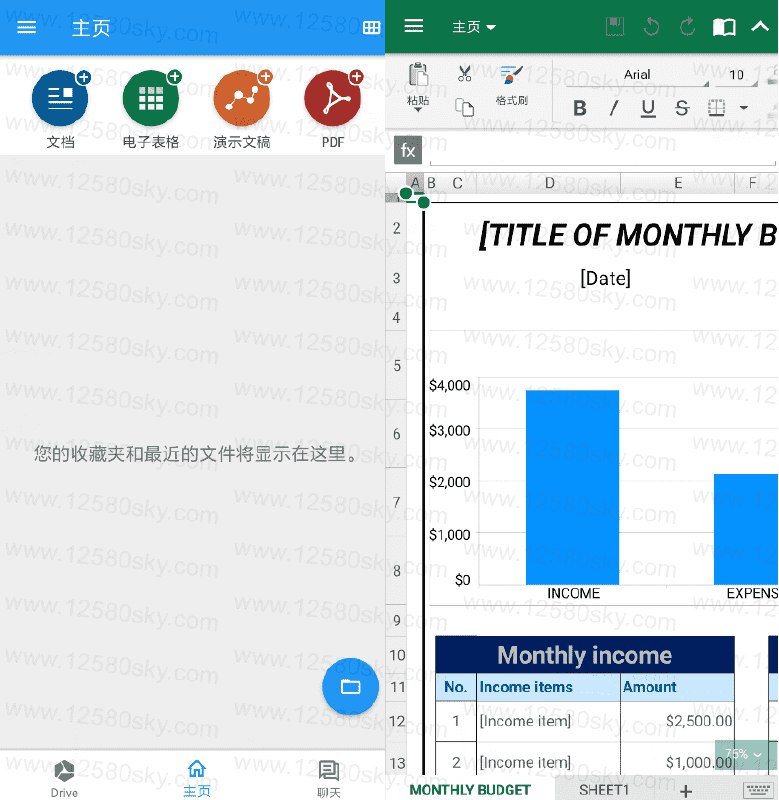Screen dimensions: 779x800
Task: Redo the last action
Action: (x=687, y=27)
